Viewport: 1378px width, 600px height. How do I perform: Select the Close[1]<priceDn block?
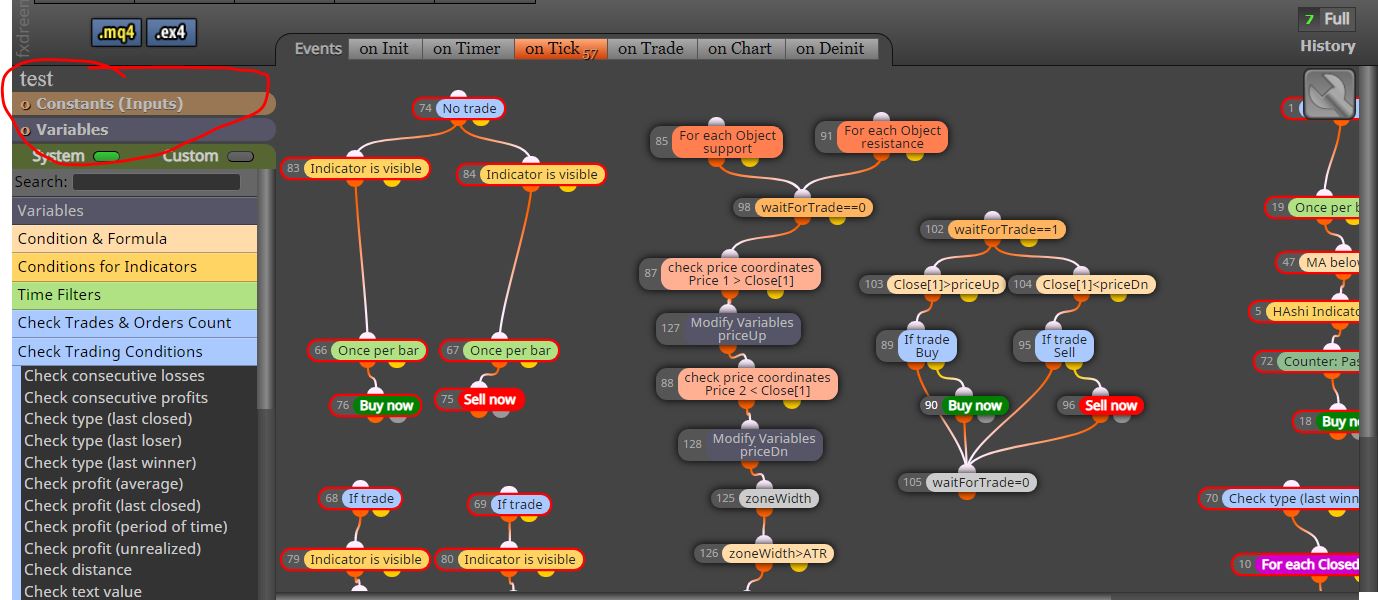(1082, 285)
